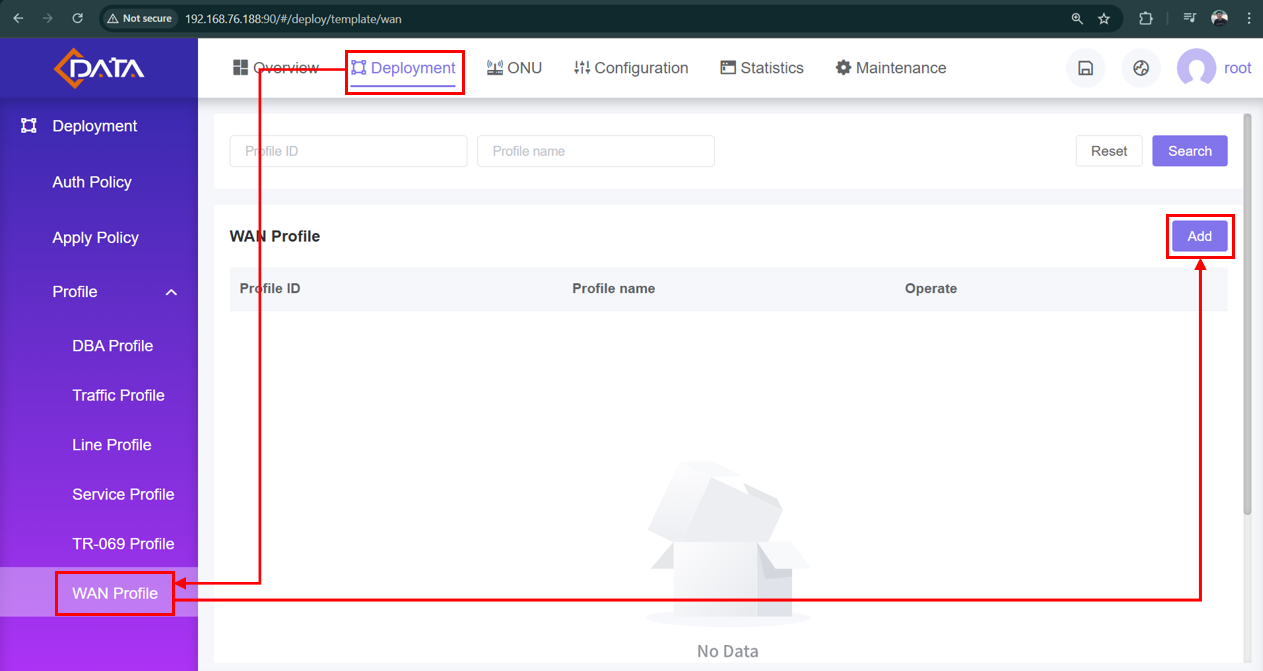Click the Profile ID search field
Image resolution: width=1263 pixels, height=671 pixels.
pos(348,151)
